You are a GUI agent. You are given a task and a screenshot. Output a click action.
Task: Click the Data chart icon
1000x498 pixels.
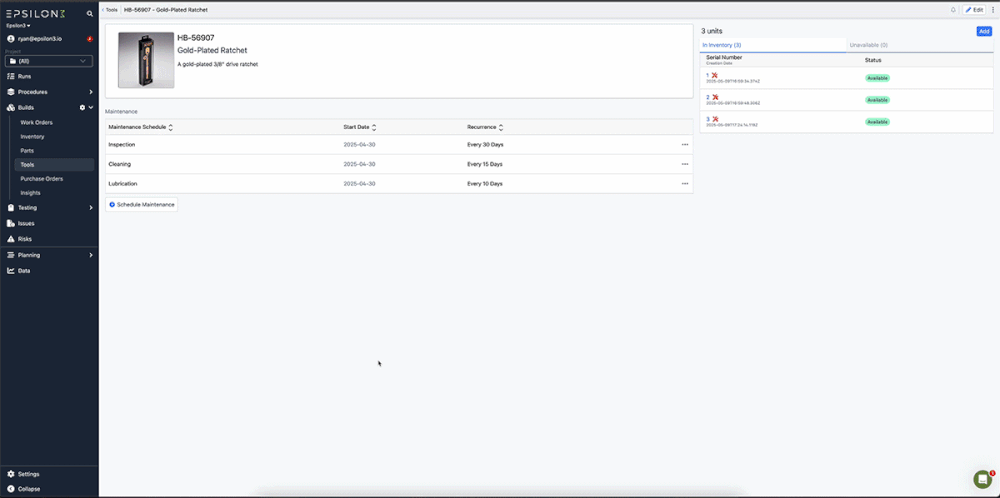[11, 270]
